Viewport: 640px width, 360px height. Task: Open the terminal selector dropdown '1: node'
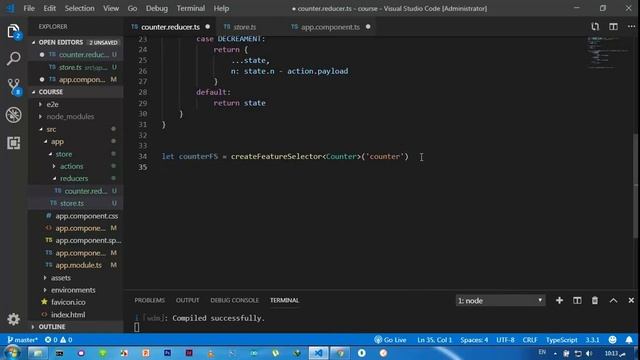pos(500,301)
